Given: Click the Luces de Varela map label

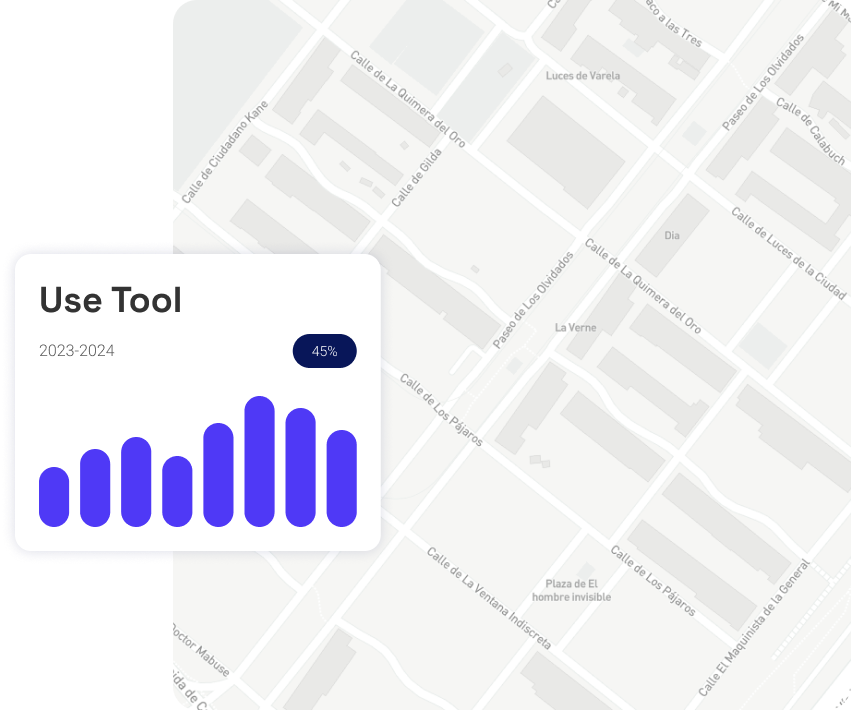Looking at the screenshot, I should tap(582, 76).
